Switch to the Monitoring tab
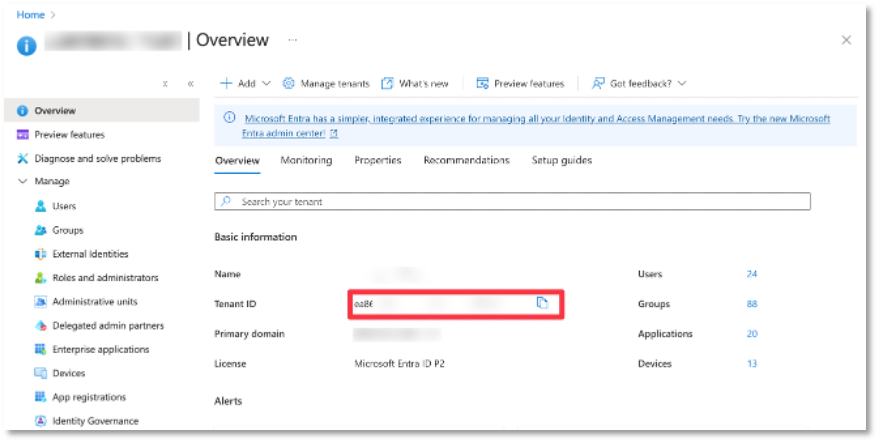880x444 pixels. (x=306, y=161)
